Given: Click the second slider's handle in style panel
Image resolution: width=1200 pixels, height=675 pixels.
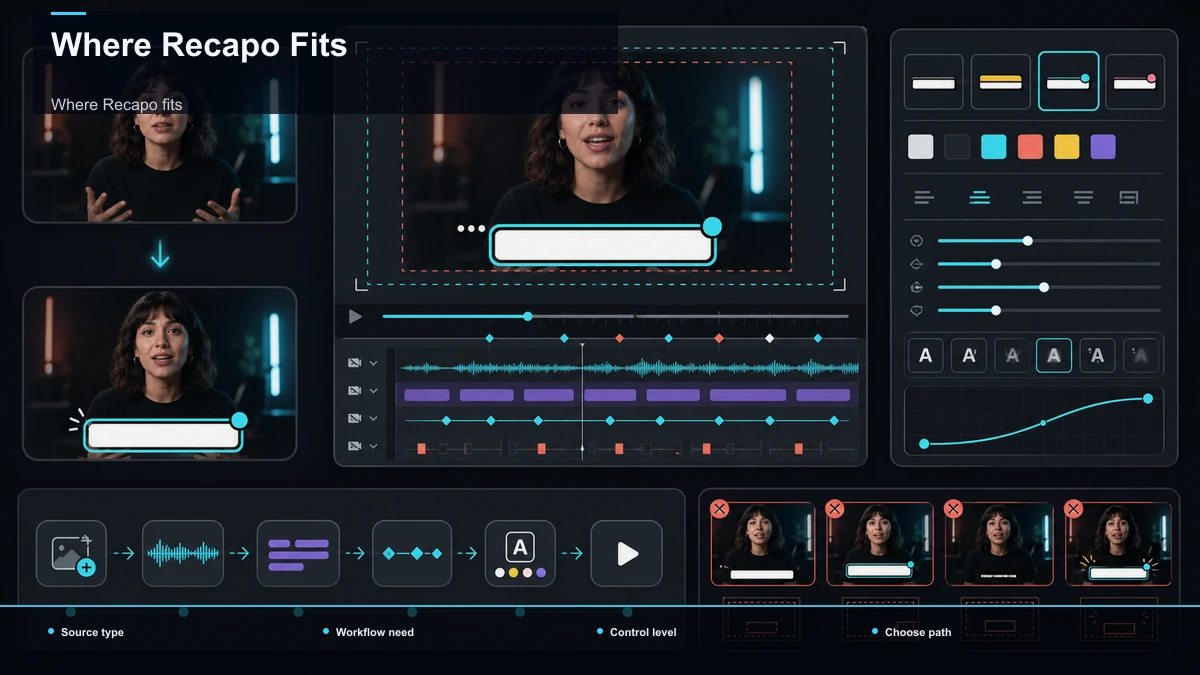Looking at the screenshot, I should (996, 264).
